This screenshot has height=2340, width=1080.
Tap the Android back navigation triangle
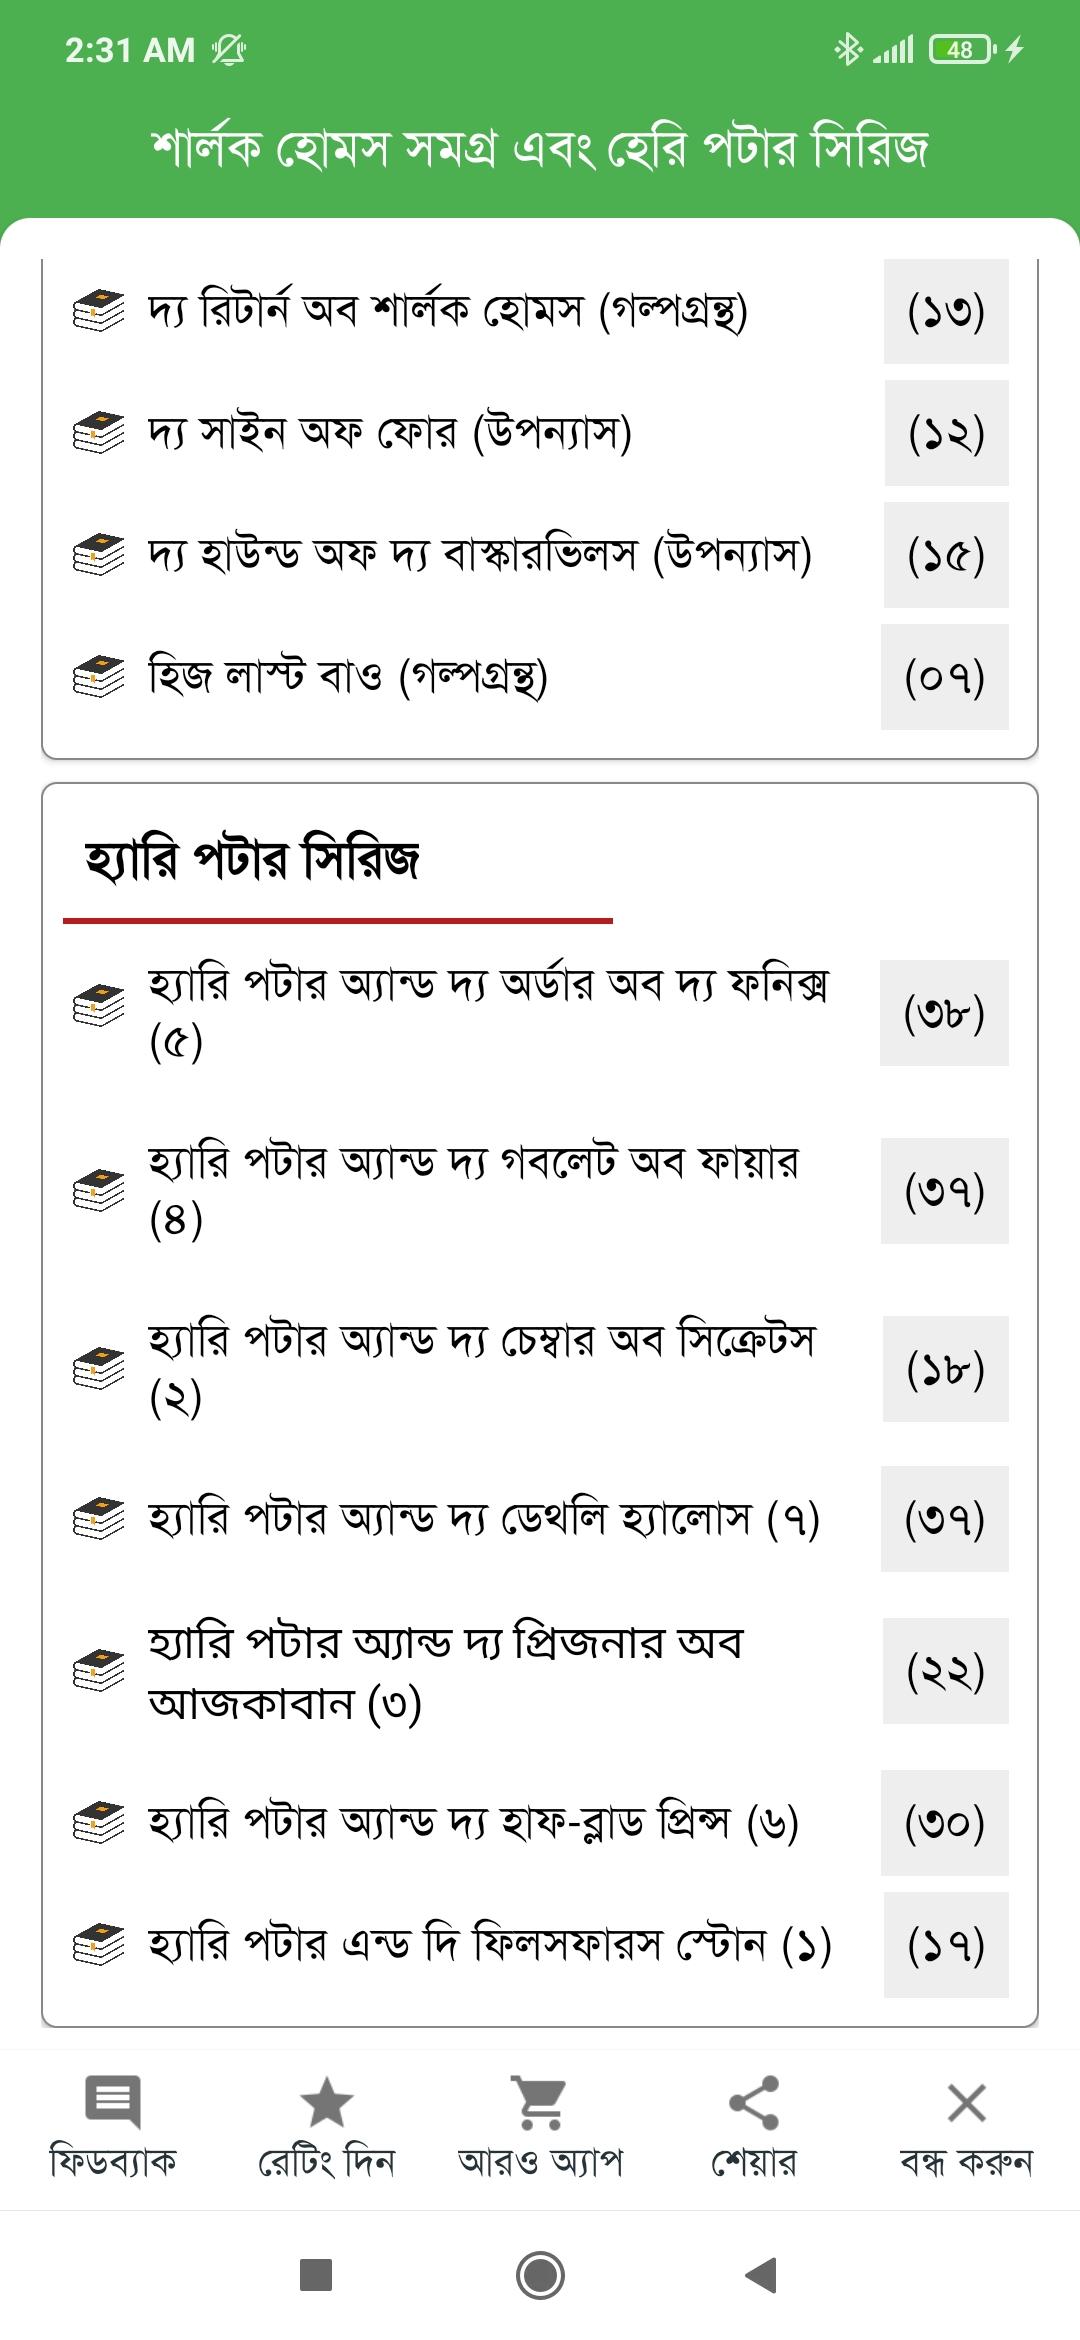click(762, 2275)
